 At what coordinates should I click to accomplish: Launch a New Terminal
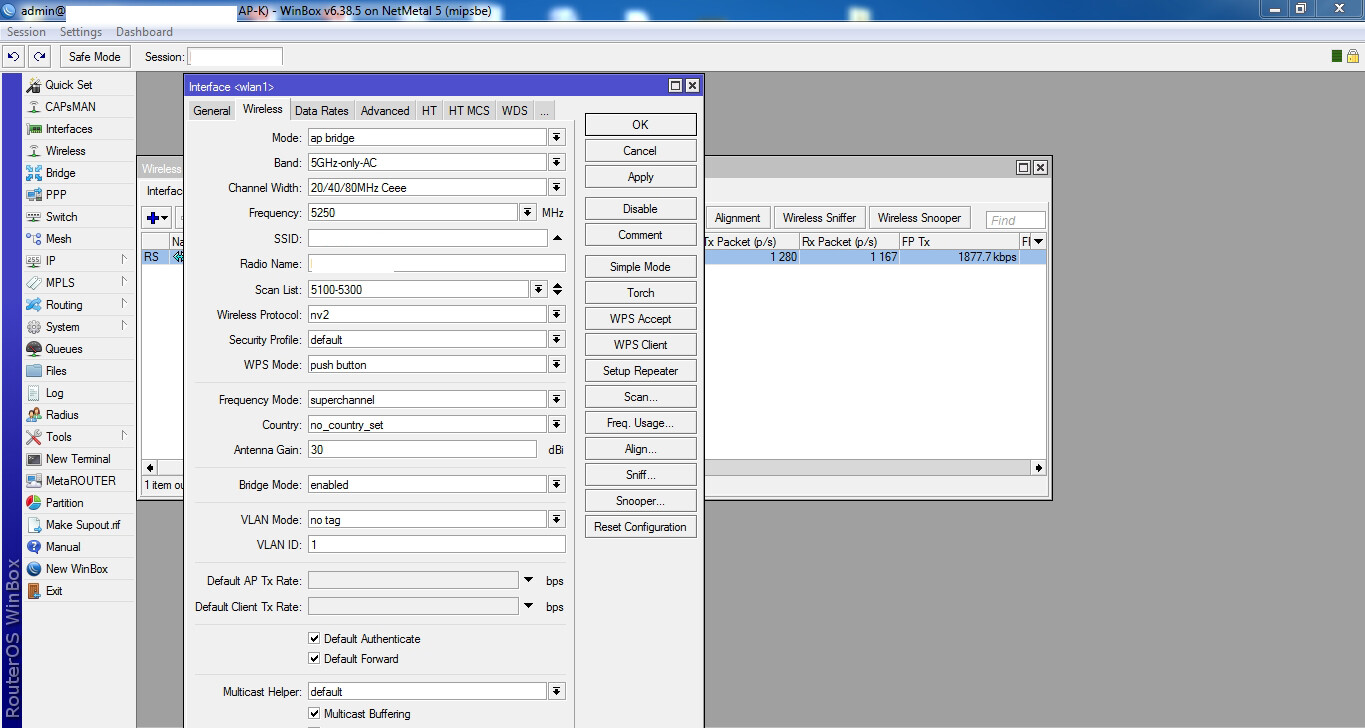(x=77, y=458)
